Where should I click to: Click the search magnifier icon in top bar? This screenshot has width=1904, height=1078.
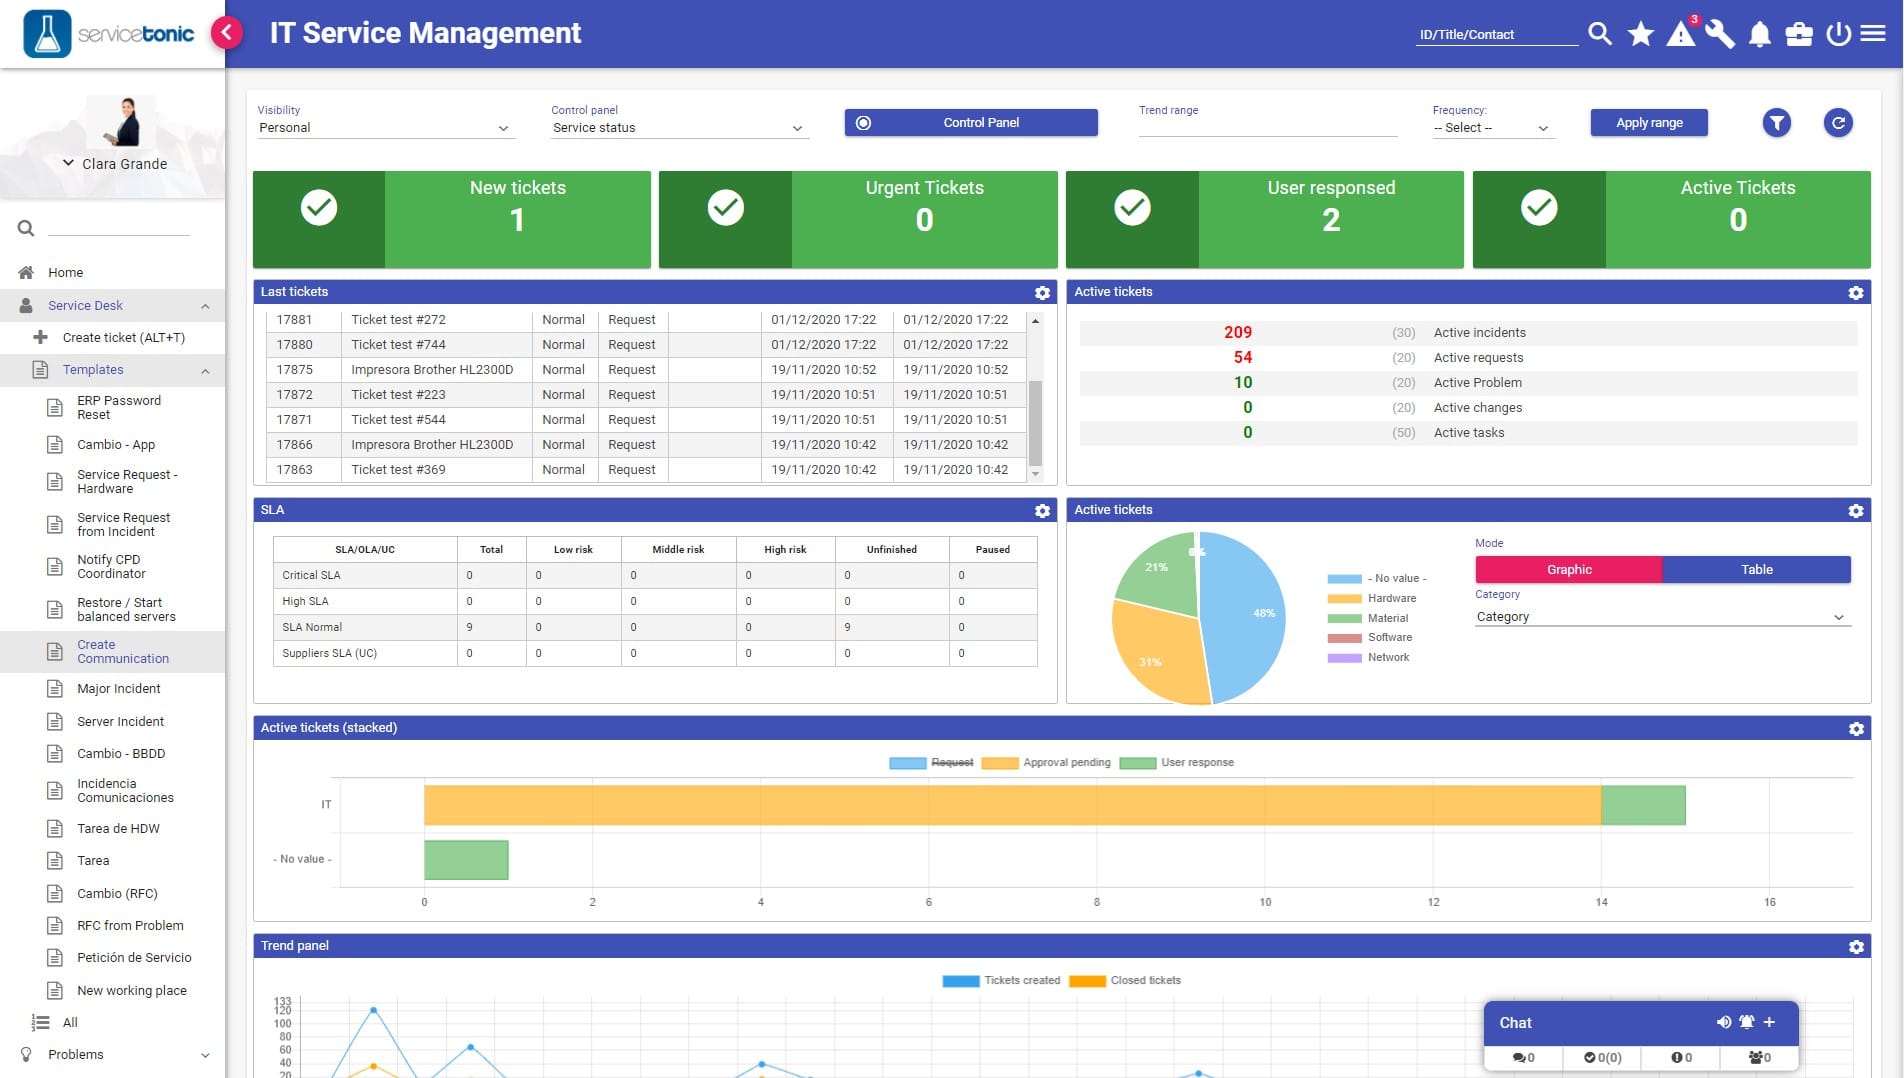pos(1600,34)
